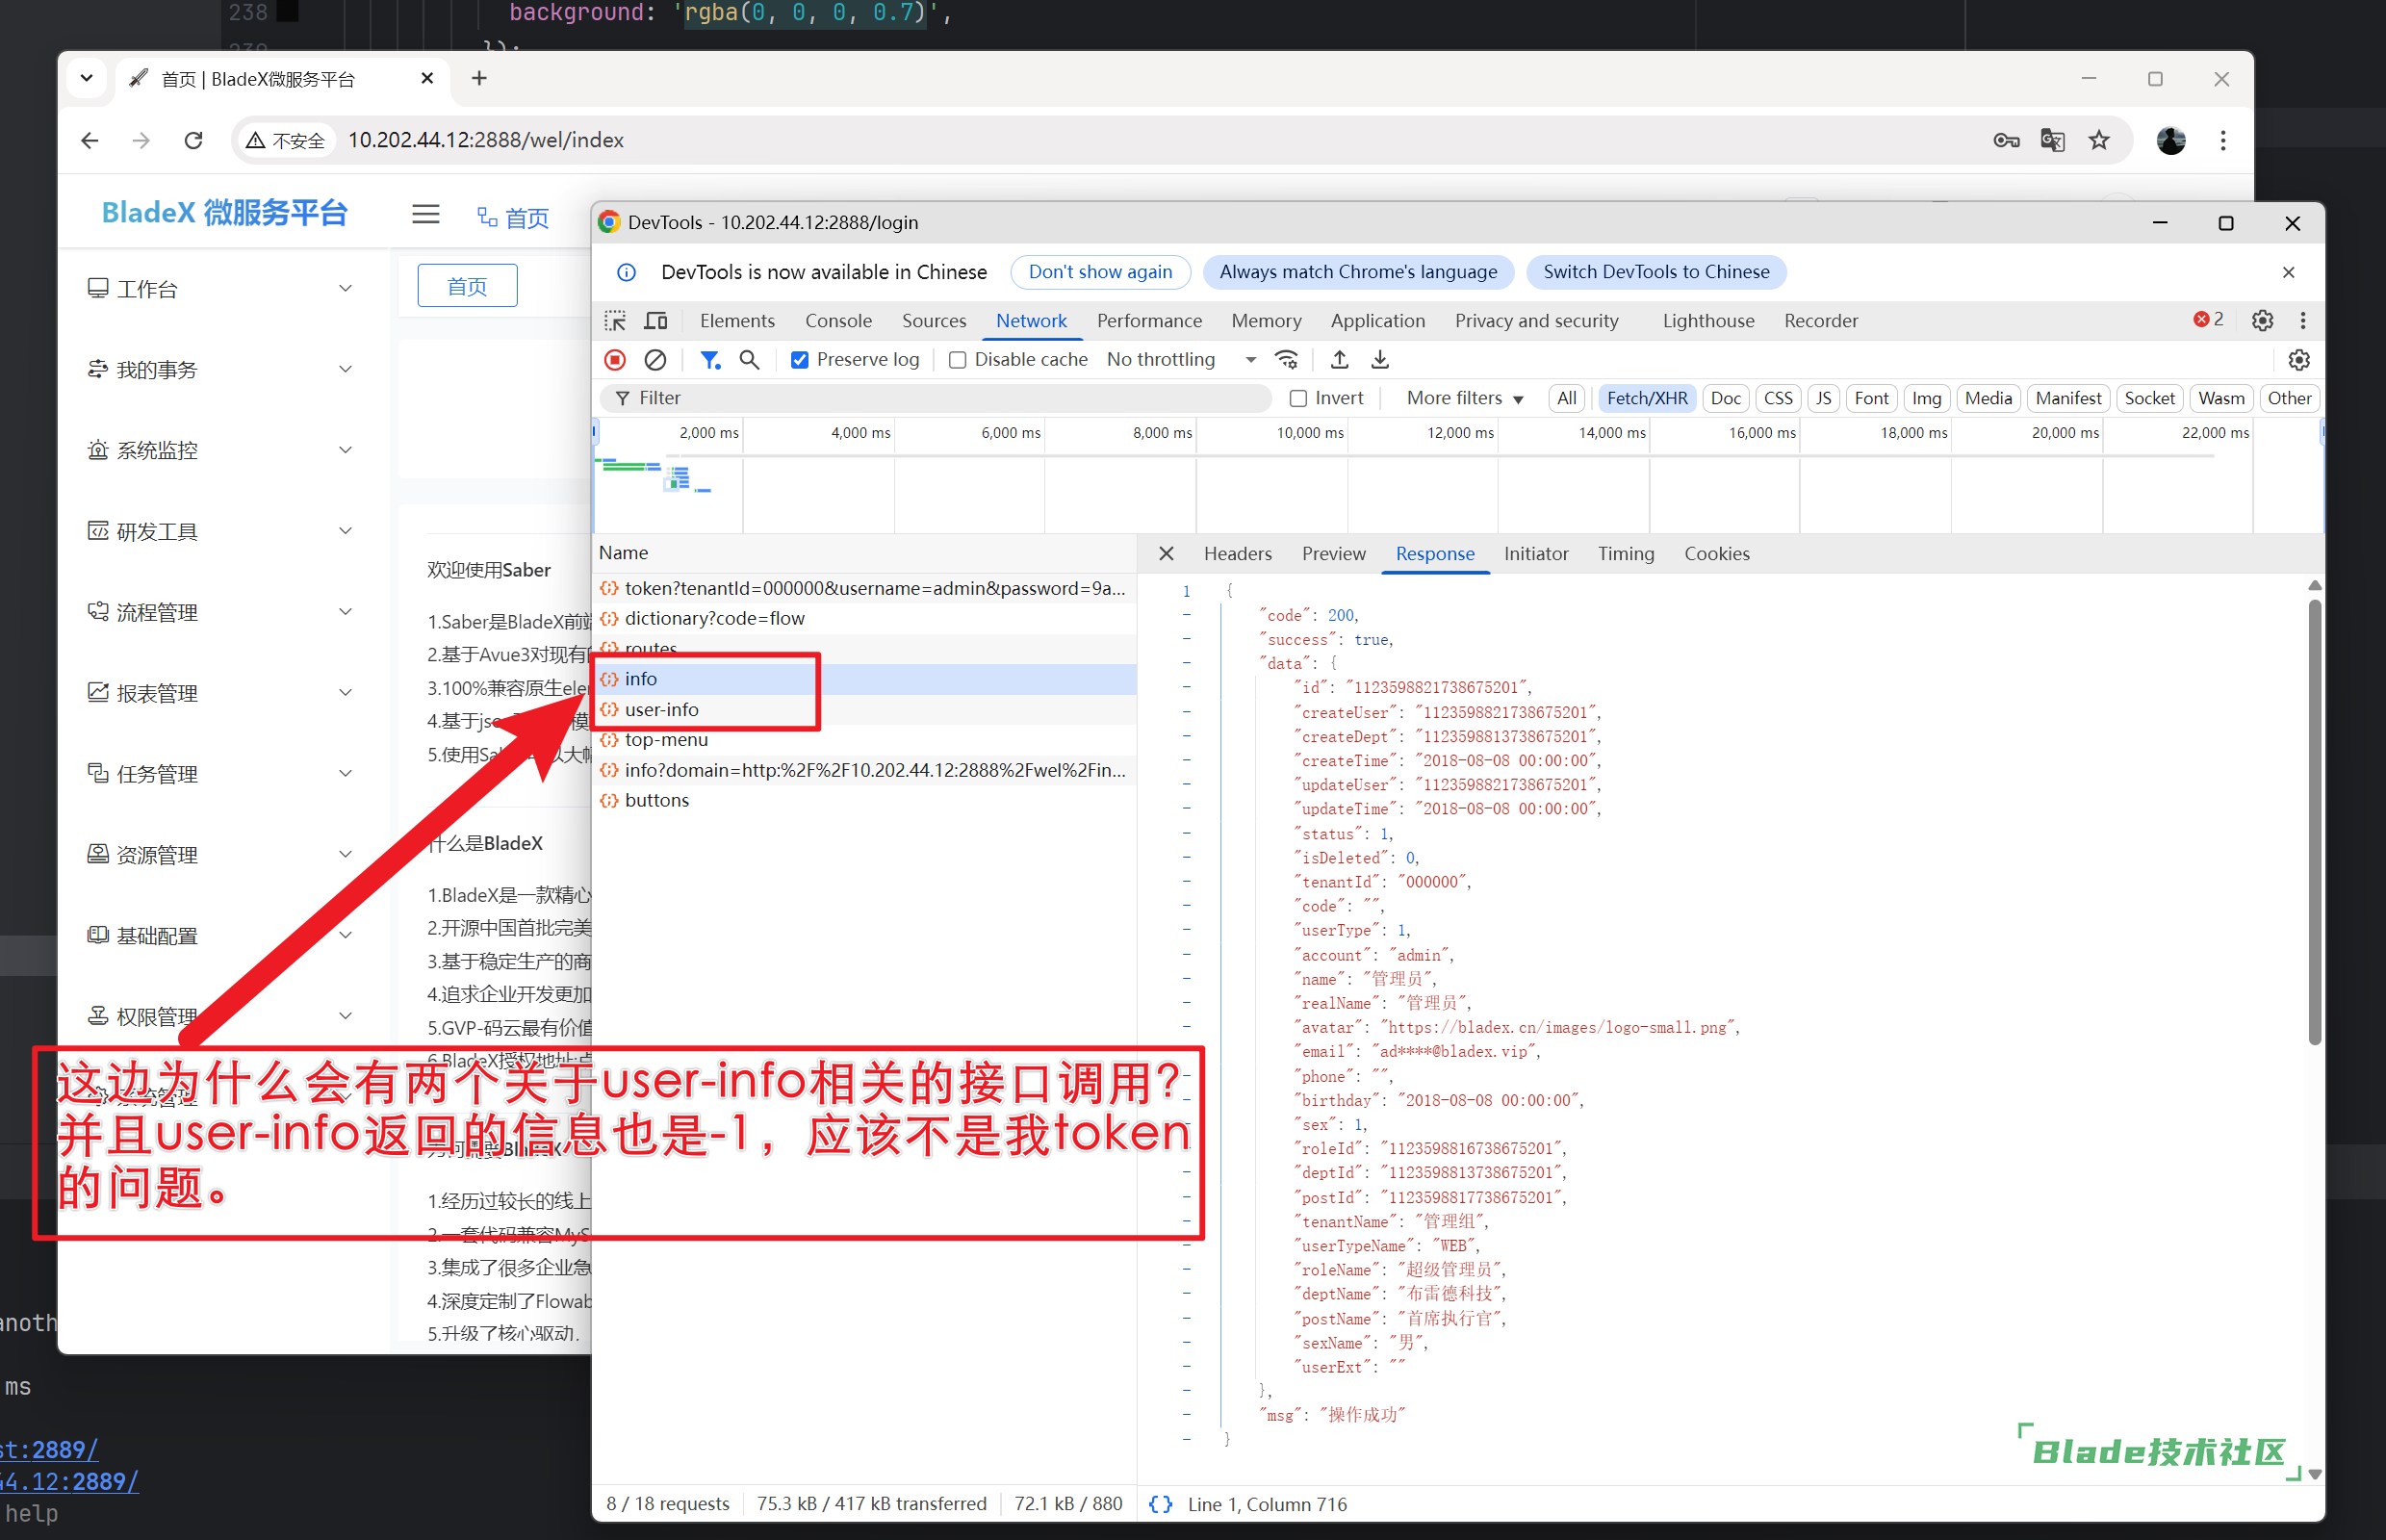Viewport: 2386px width, 1540px height.
Task: Open the No throttling dropdown
Action: [1180, 360]
